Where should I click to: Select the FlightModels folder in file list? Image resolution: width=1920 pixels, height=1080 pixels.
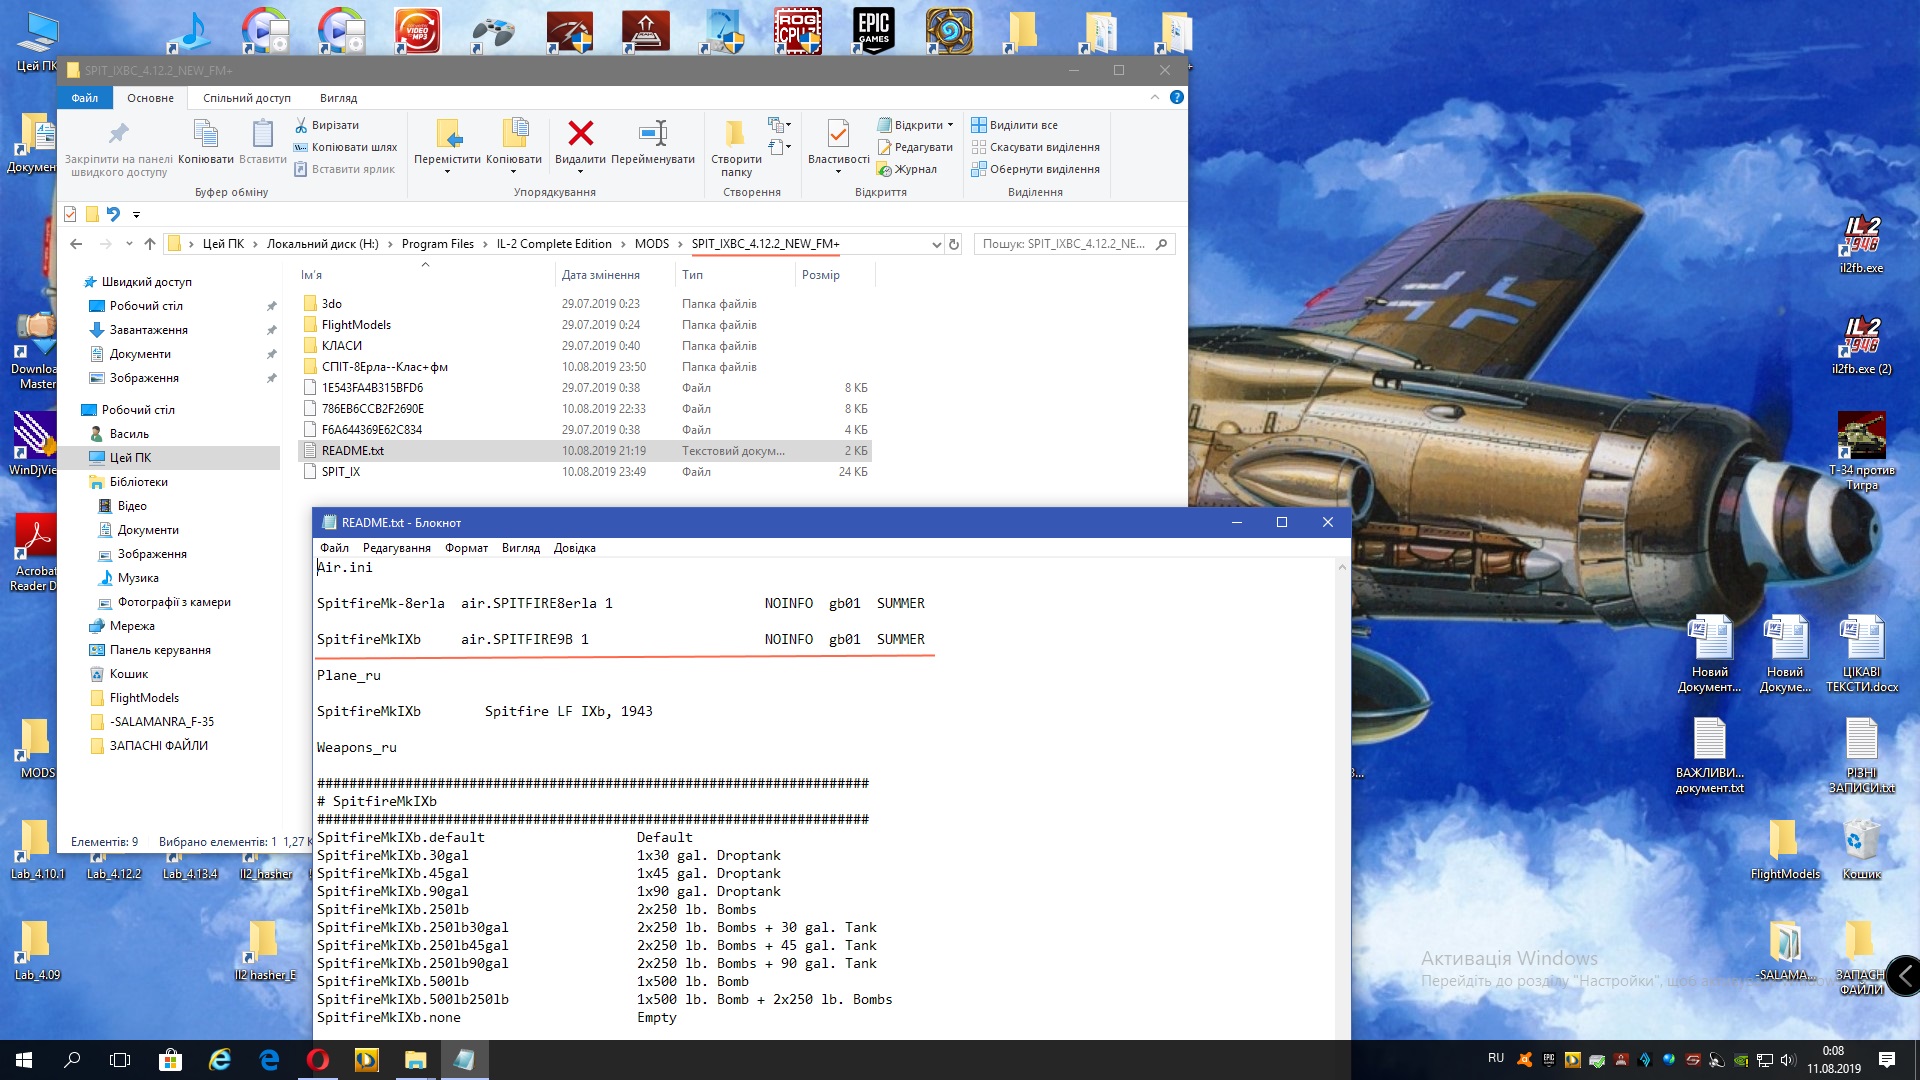(356, 325)
